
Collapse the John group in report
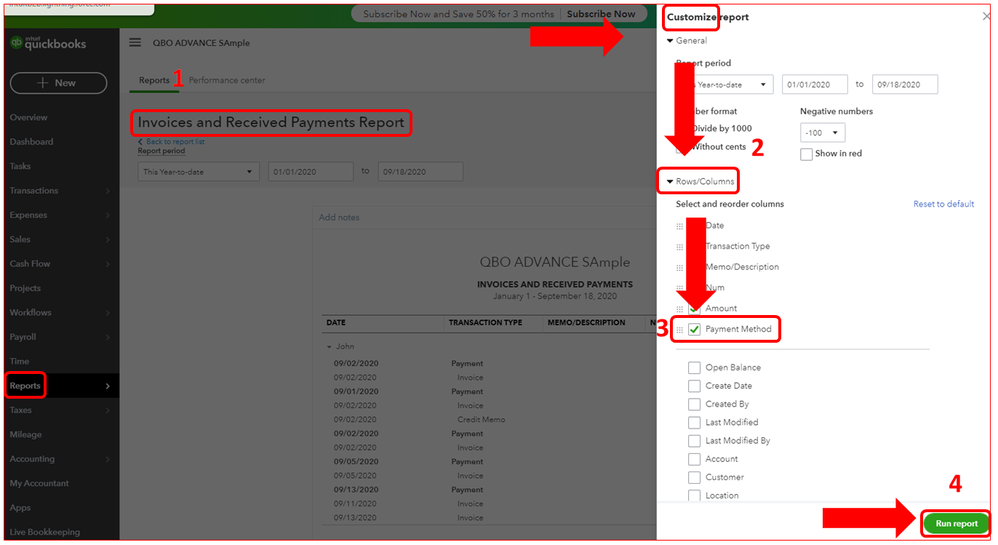coord(329,347)
